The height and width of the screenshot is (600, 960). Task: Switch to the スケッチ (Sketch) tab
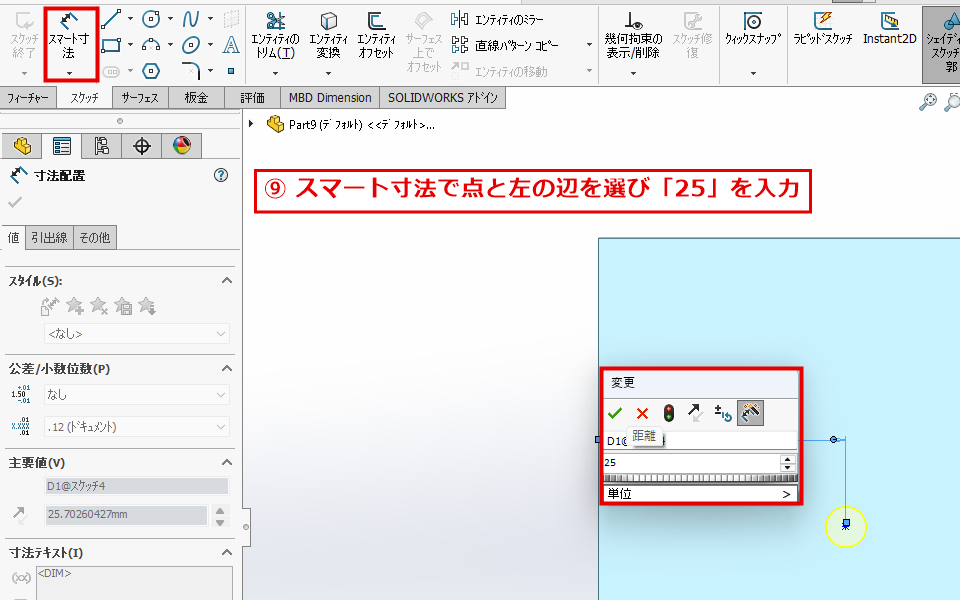84,98
